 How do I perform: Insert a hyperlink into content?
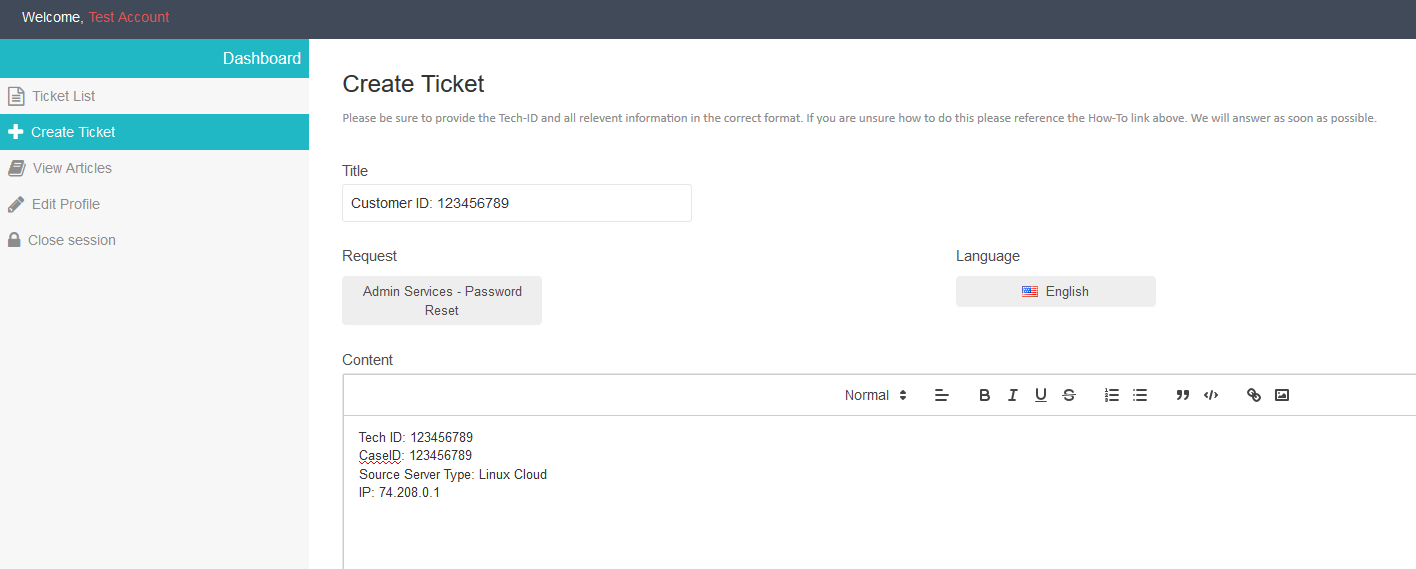[x=1253, y=395]
